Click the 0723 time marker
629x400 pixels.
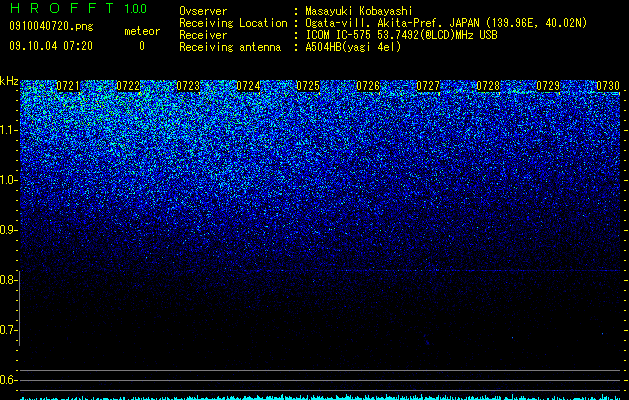188,86
